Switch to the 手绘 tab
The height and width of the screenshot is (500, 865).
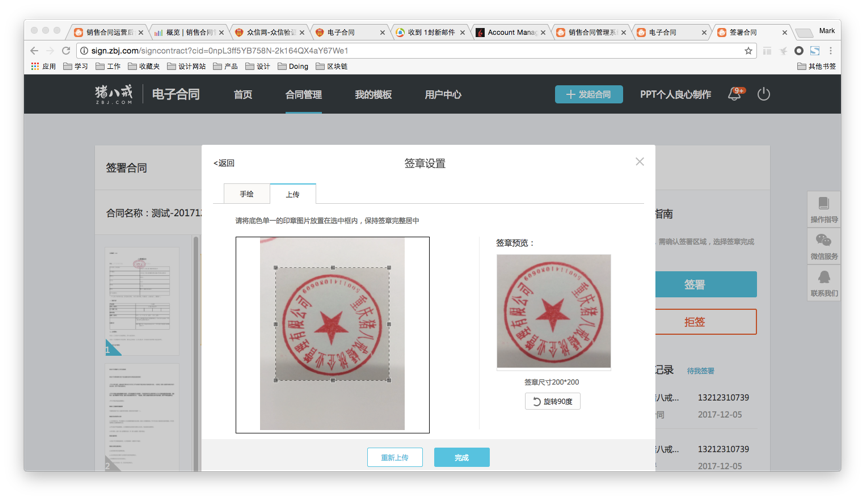(x=247, y=194)
